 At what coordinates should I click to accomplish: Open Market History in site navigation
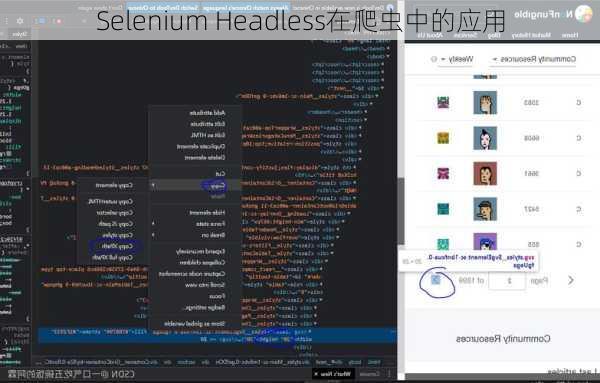[531, 35]
